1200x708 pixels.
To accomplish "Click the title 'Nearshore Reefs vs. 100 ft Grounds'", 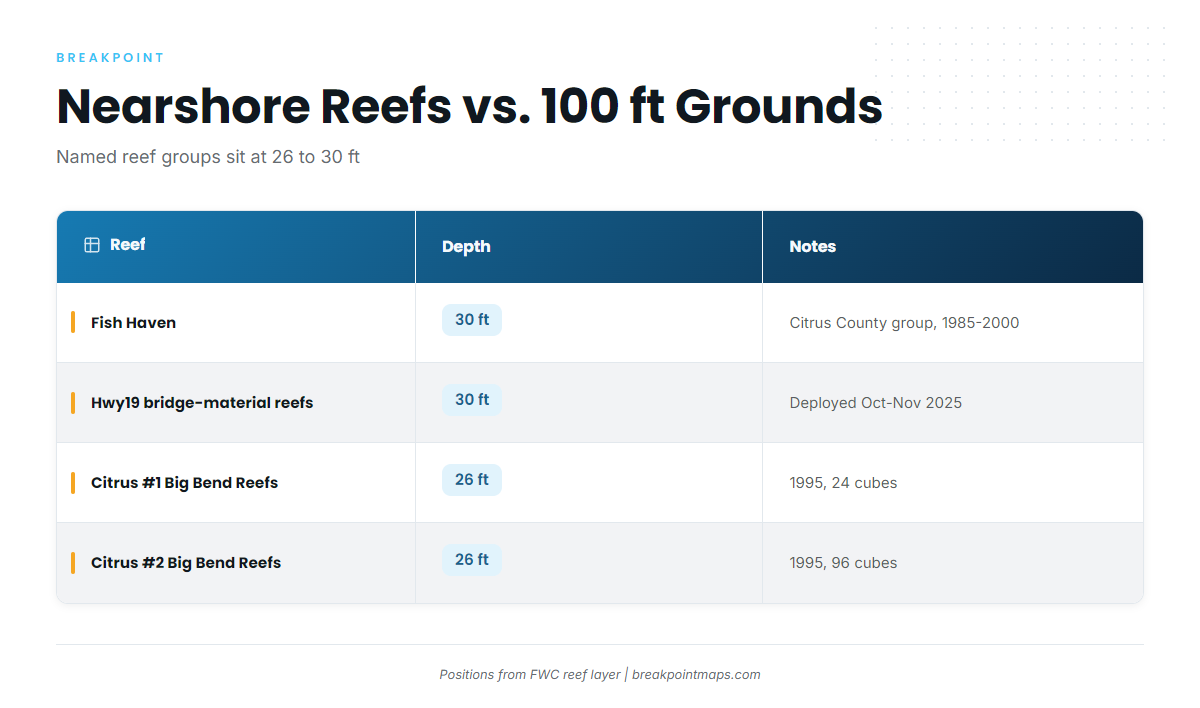I will [x=469, y=106].
